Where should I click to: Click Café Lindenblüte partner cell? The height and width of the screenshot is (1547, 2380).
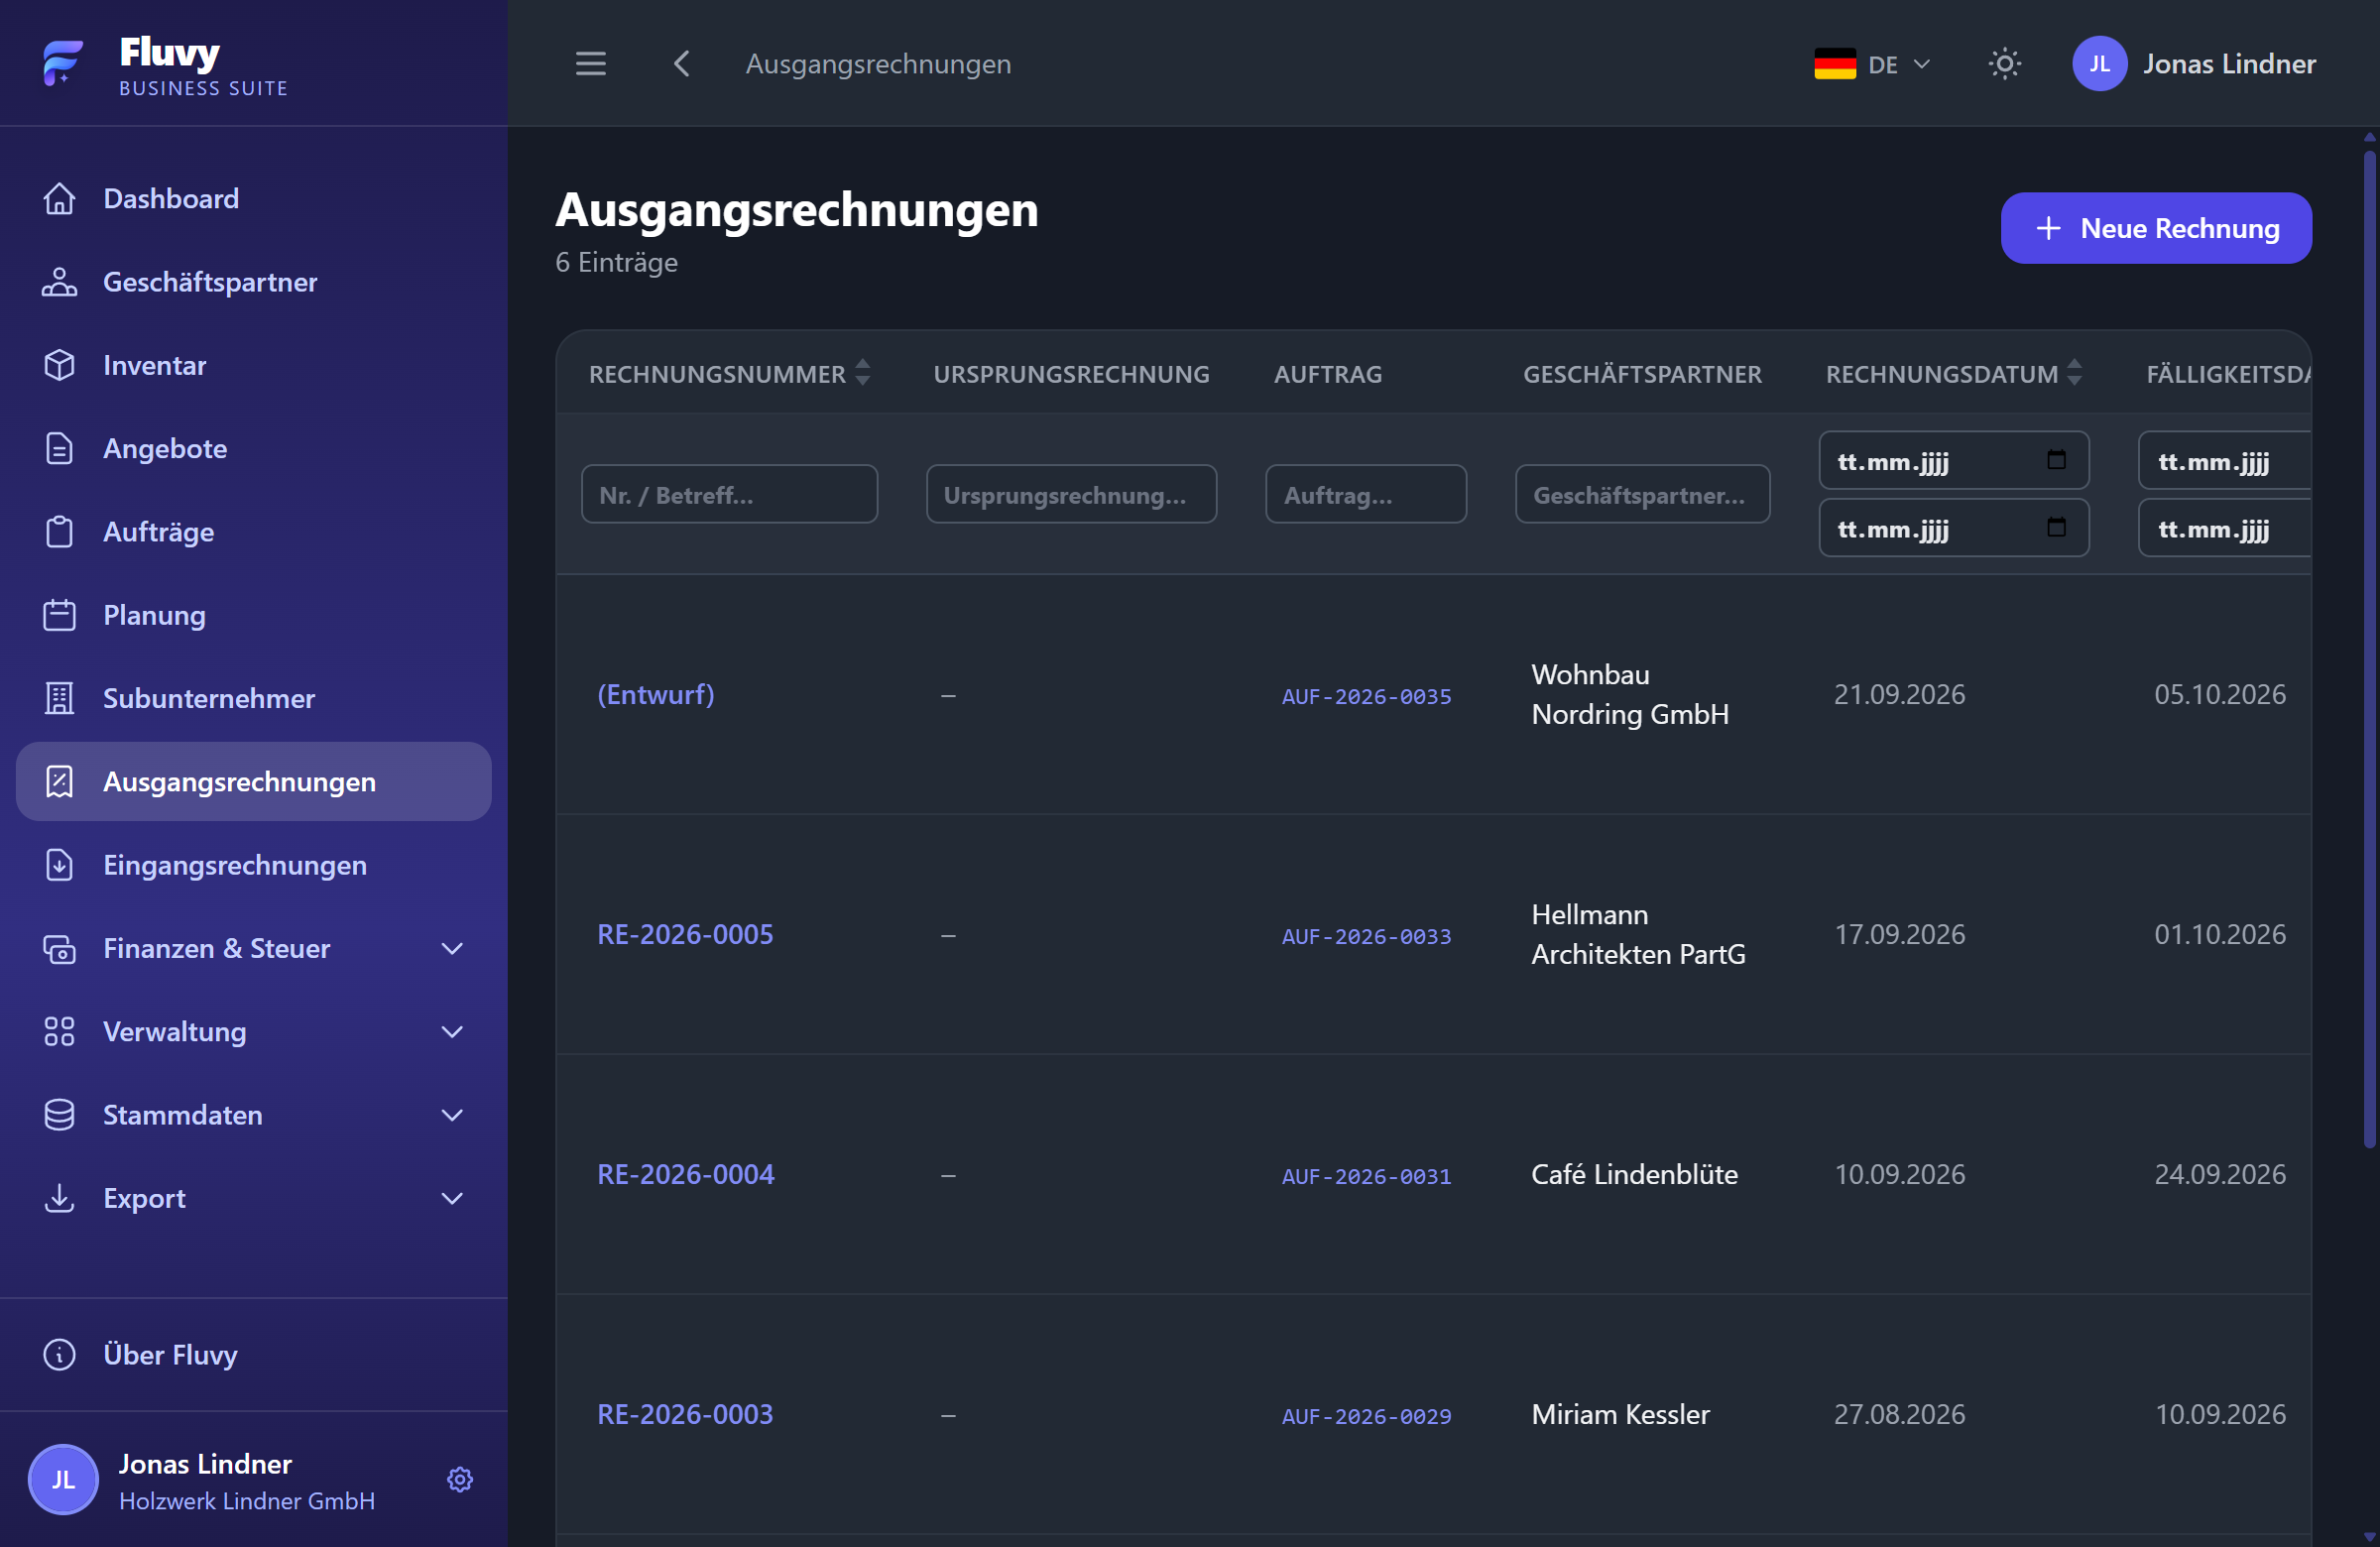(x=1634, y=1174)
